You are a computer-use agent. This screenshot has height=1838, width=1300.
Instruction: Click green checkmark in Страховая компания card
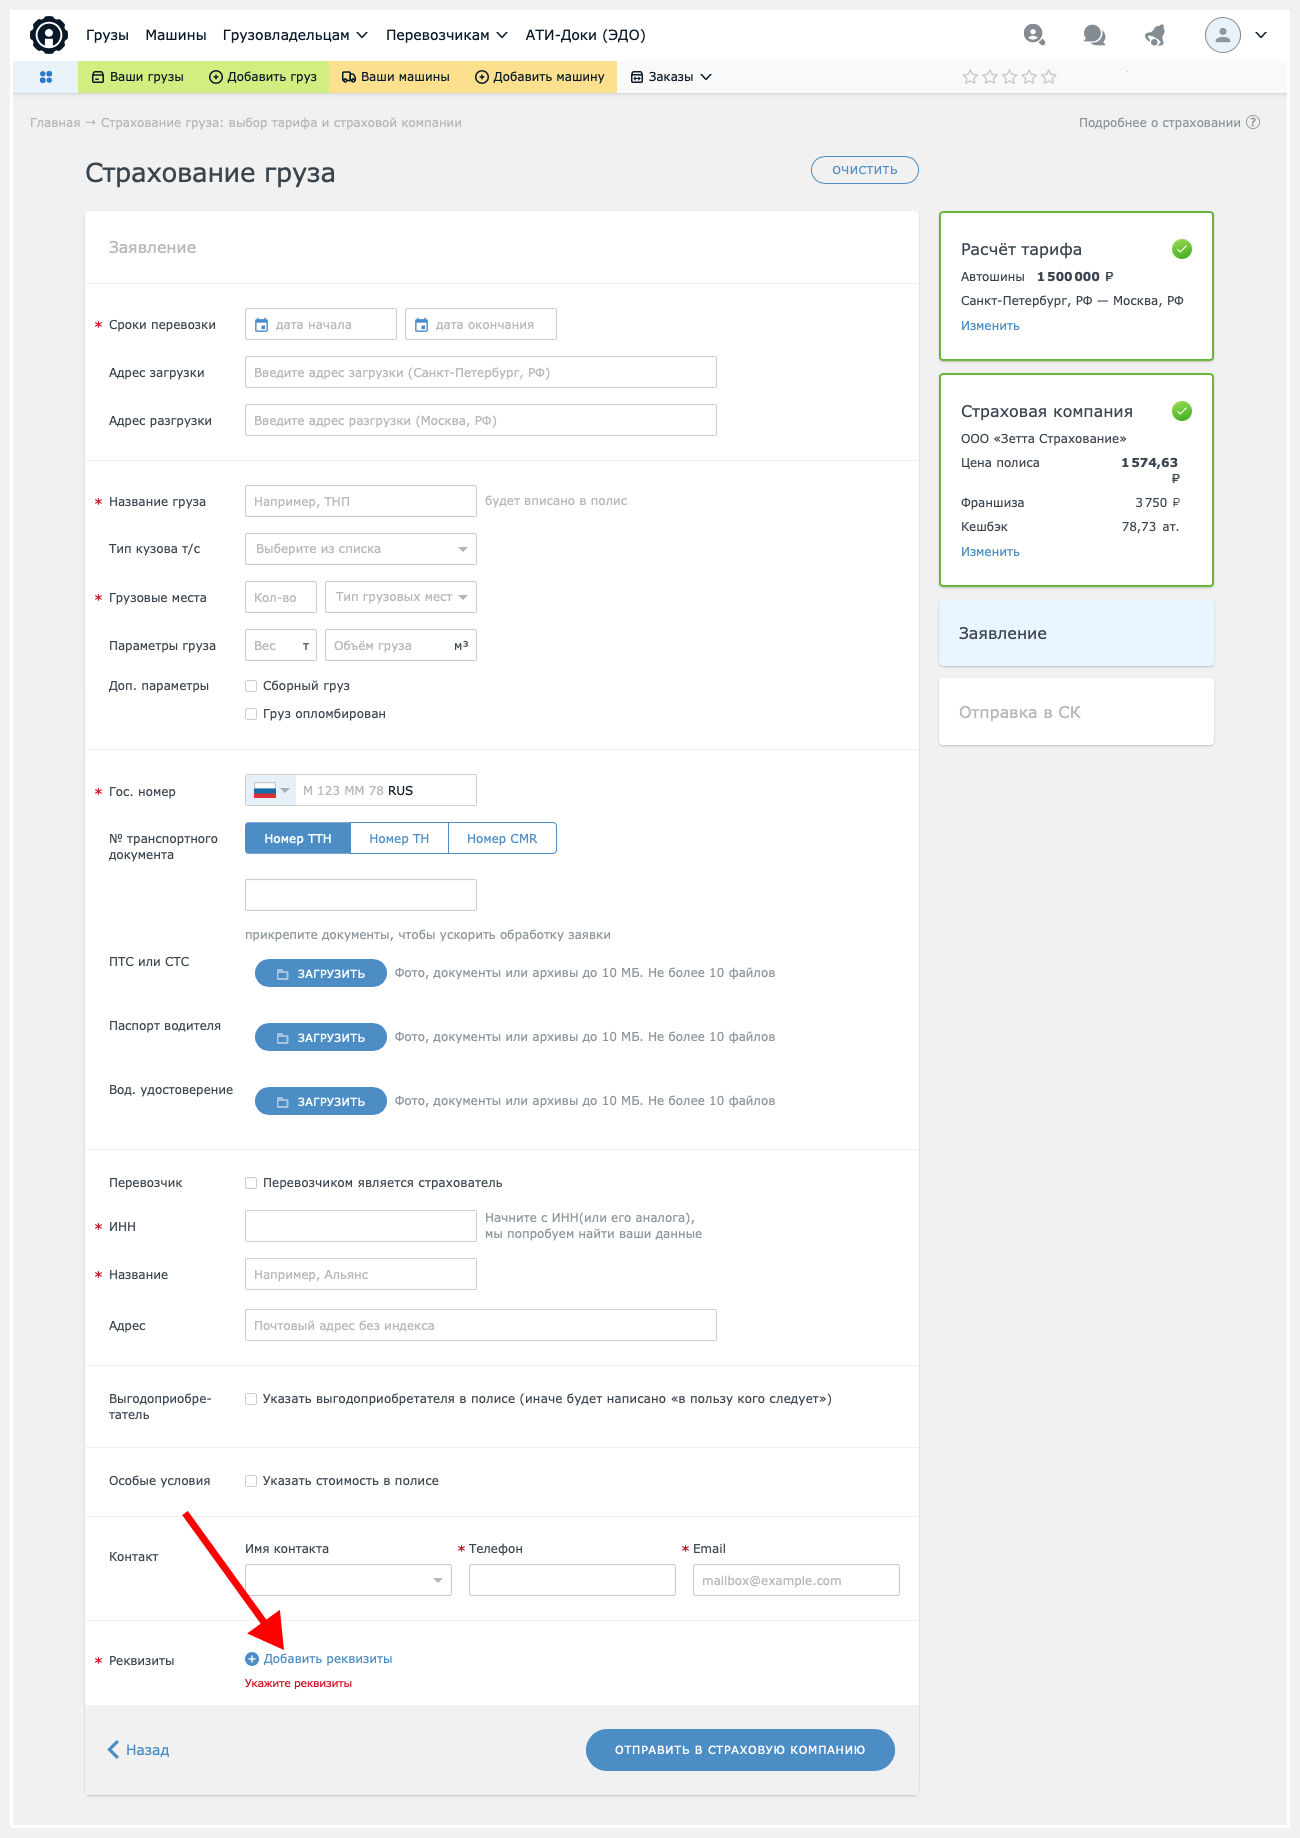click(1182, 411)
